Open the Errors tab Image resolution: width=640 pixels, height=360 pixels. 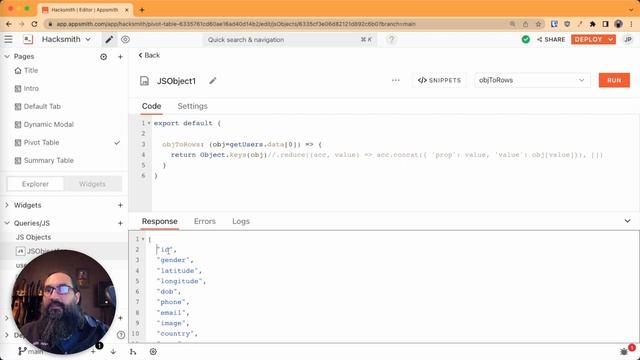point(204,221)
